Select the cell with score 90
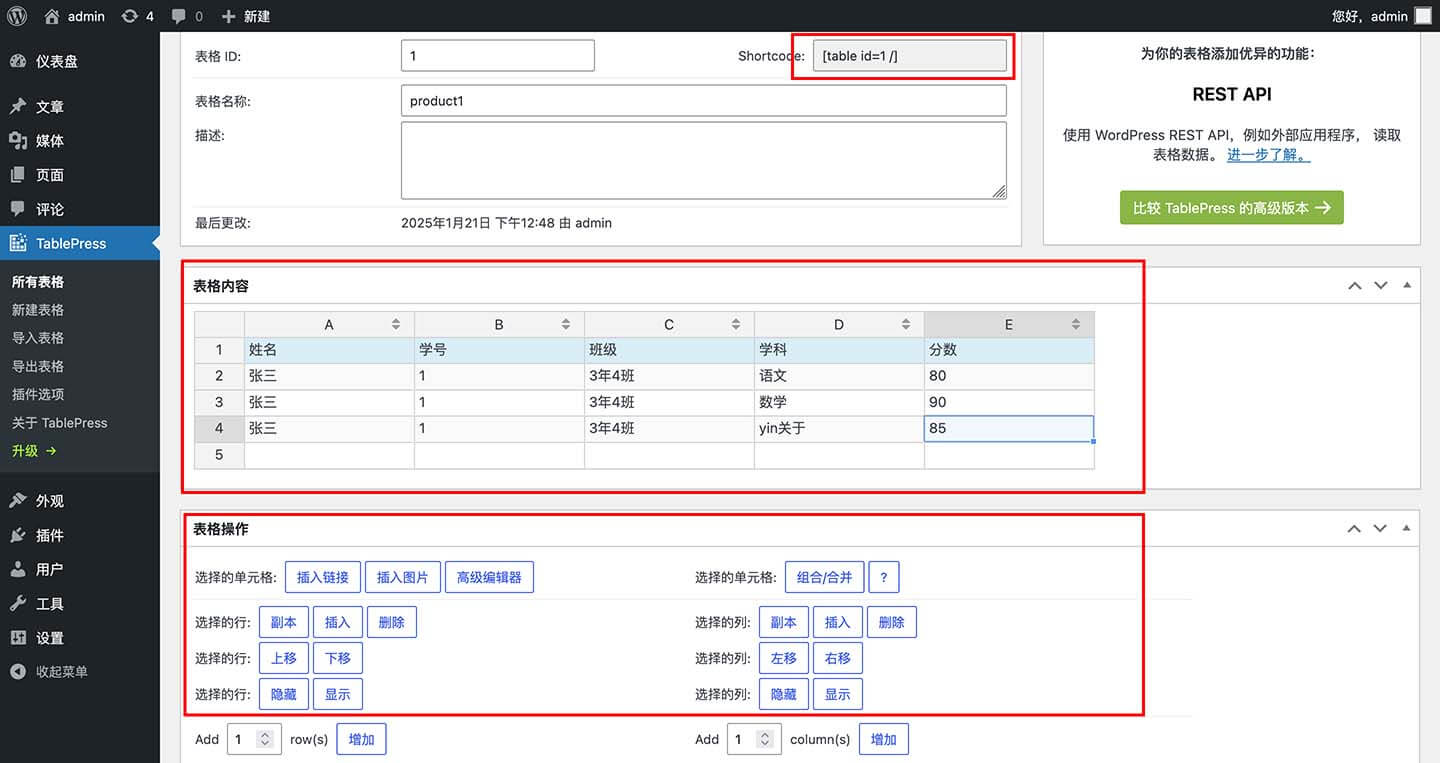 tap(1009, 402)
